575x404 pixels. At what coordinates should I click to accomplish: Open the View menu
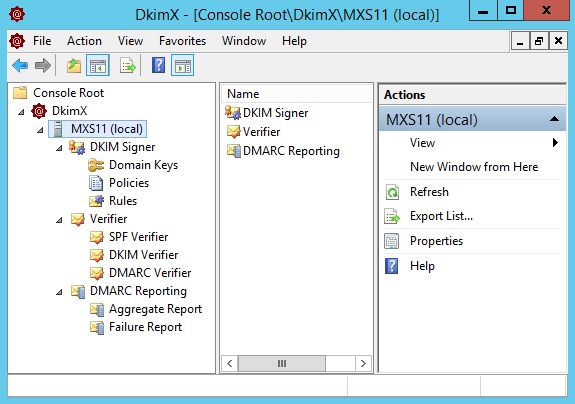pyautogui.click(x=130, y=41)
